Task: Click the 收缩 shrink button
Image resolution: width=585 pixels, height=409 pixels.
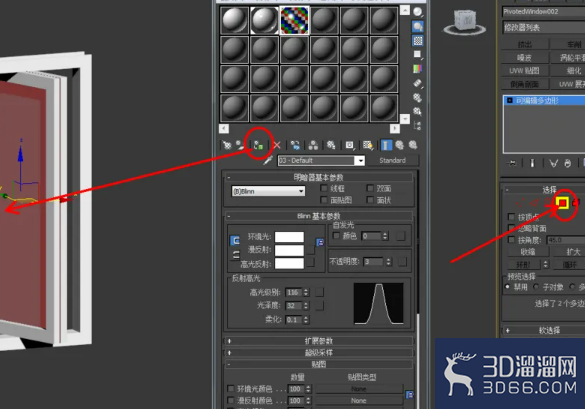Action: (528, 252)
